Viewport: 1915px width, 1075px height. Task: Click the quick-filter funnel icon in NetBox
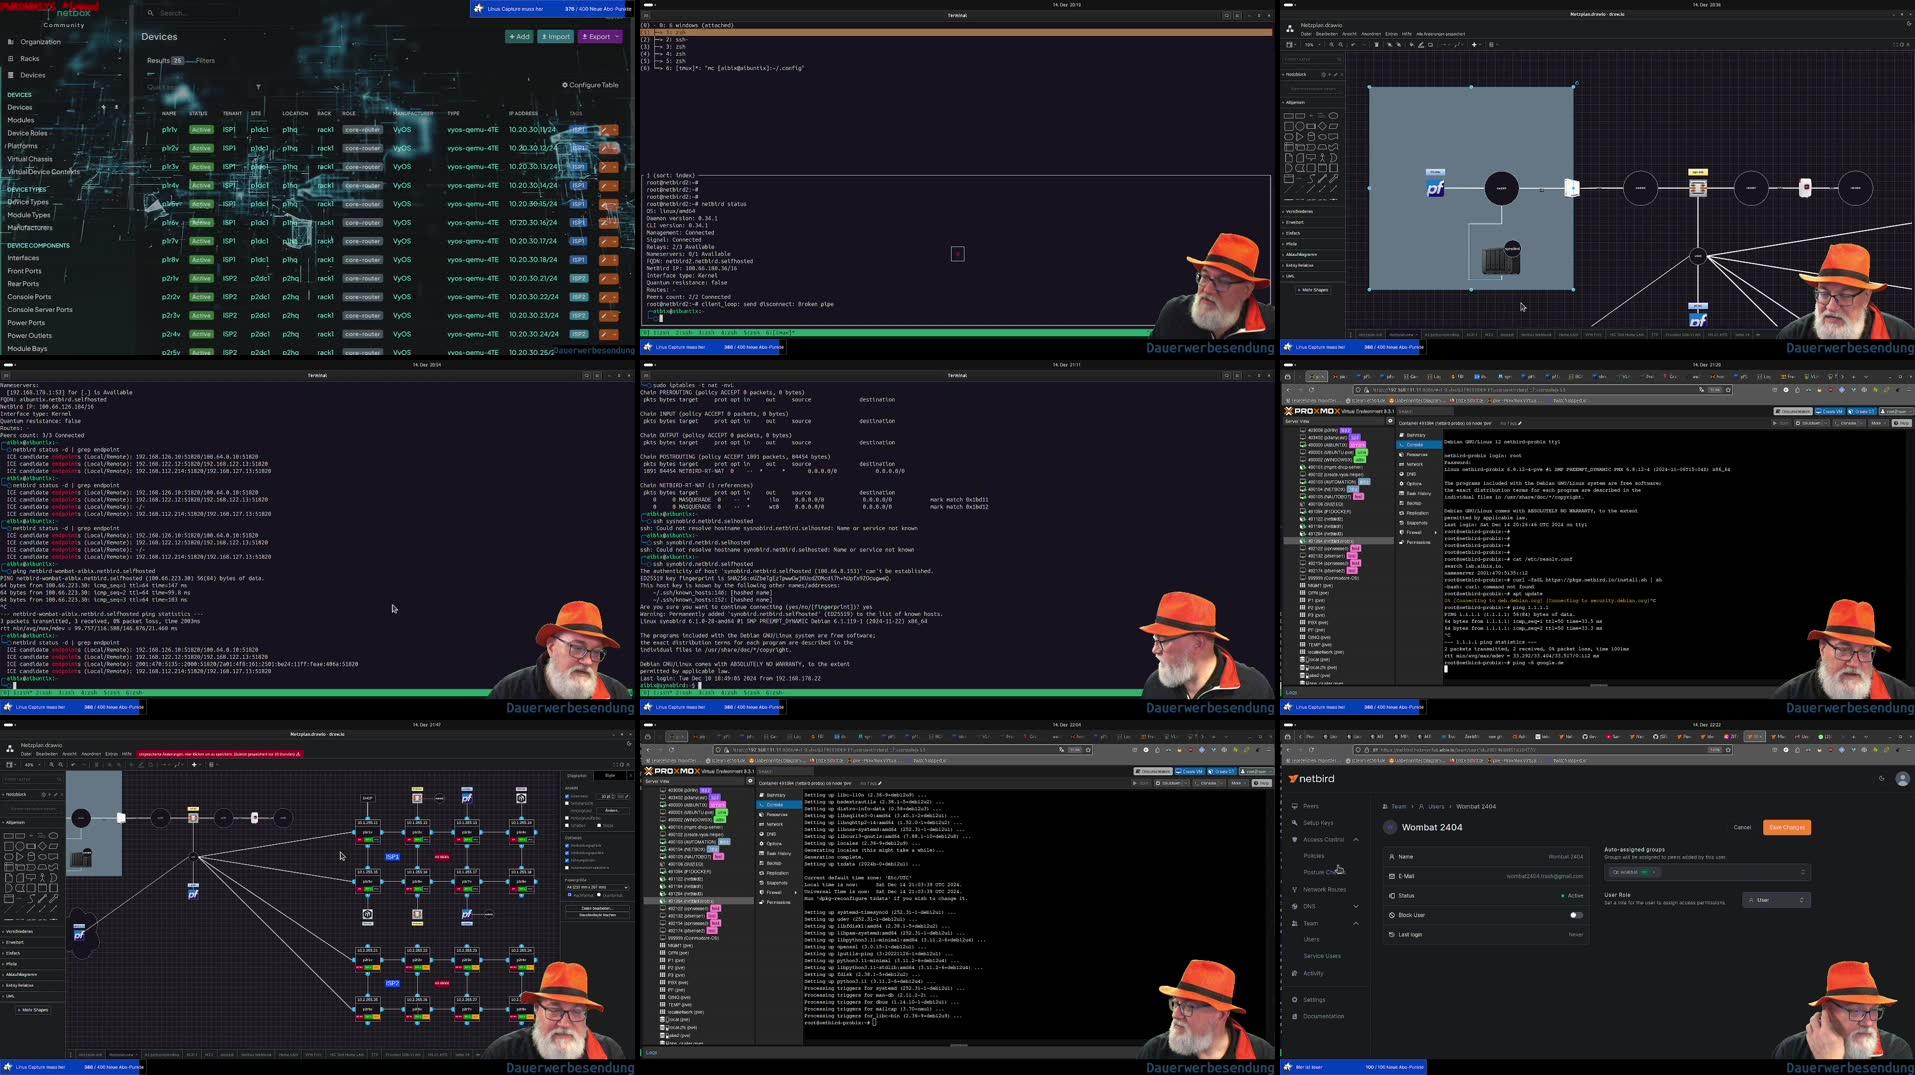click(x=258, y=87)
